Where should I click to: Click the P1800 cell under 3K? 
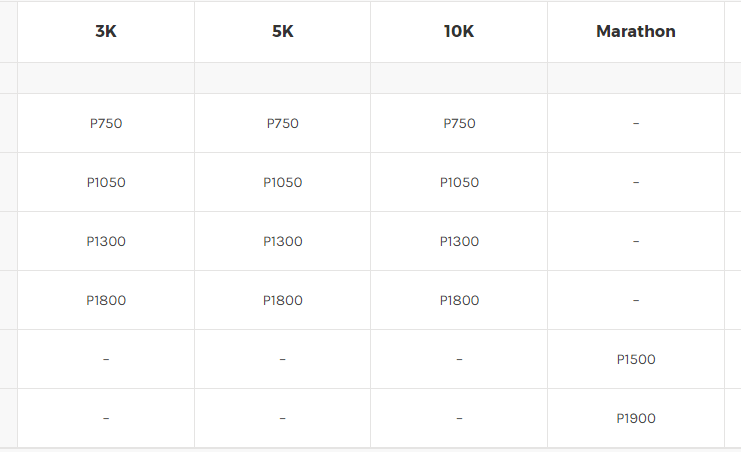click(106, 300)
